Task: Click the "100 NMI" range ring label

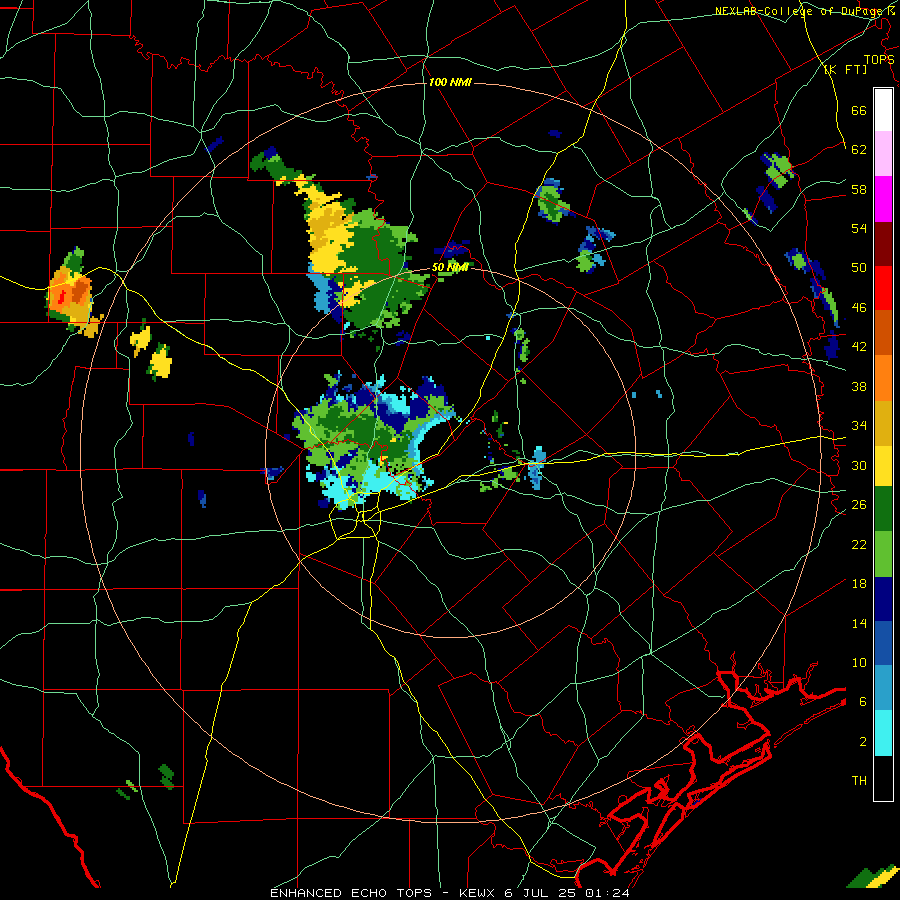Action: click(x=450, y=83)
